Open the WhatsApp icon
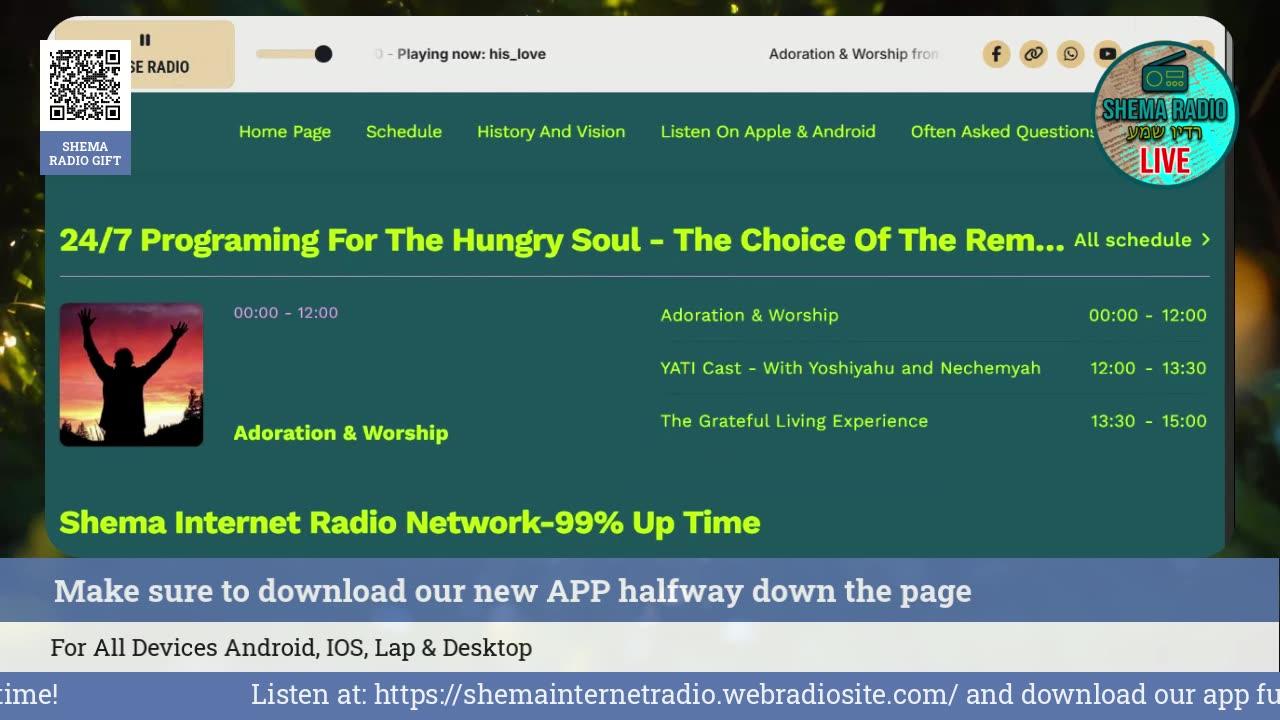Image resolution: width=1280 pixels, height=720 pixels. pos(1070,54)
